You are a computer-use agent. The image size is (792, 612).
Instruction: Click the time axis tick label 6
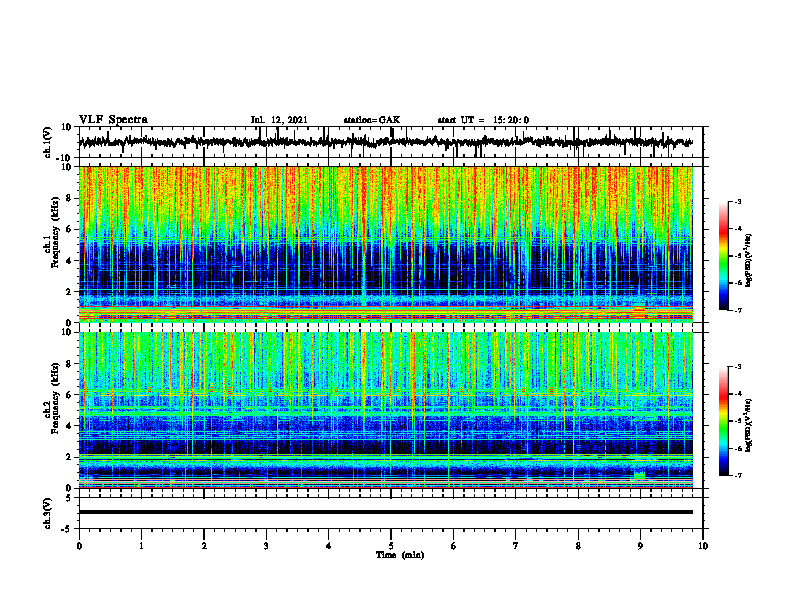coord(454,546)
